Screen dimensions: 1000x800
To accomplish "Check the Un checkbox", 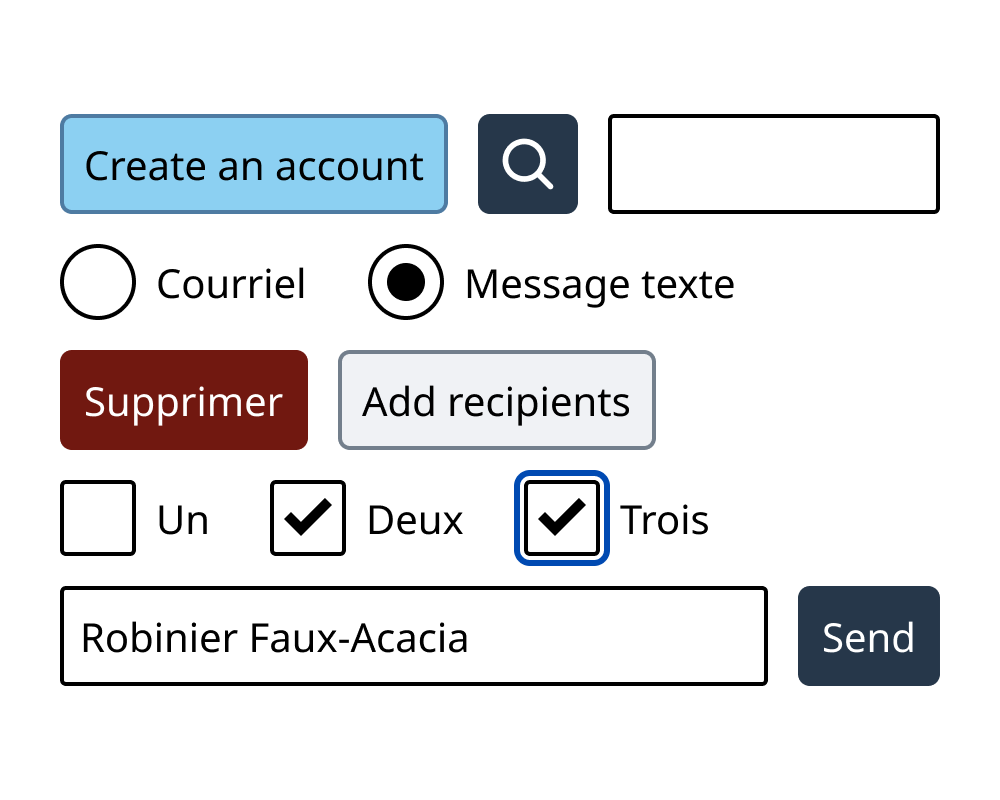I will (x=98, y=518).
